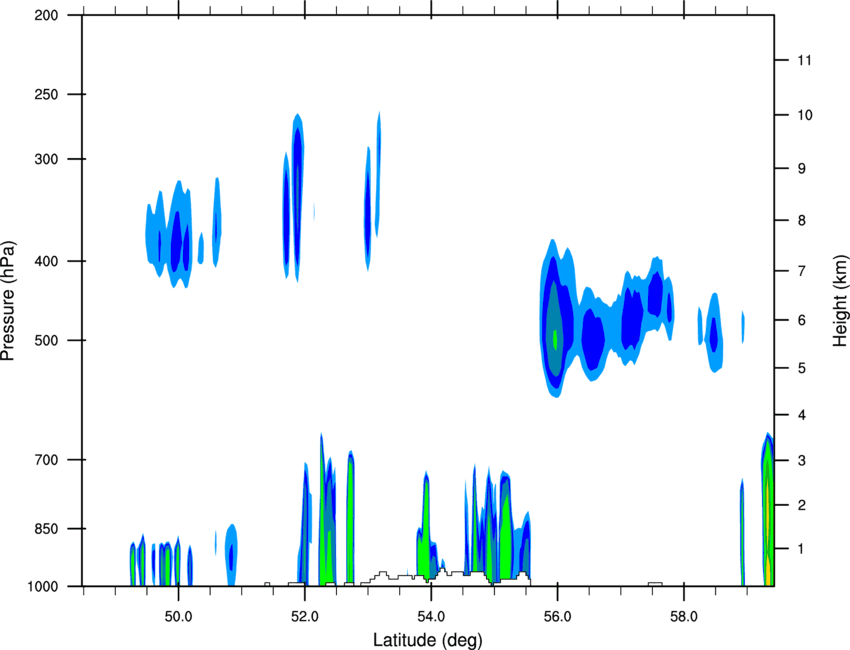Click the 300 pressure tick label

coord(47,159)
